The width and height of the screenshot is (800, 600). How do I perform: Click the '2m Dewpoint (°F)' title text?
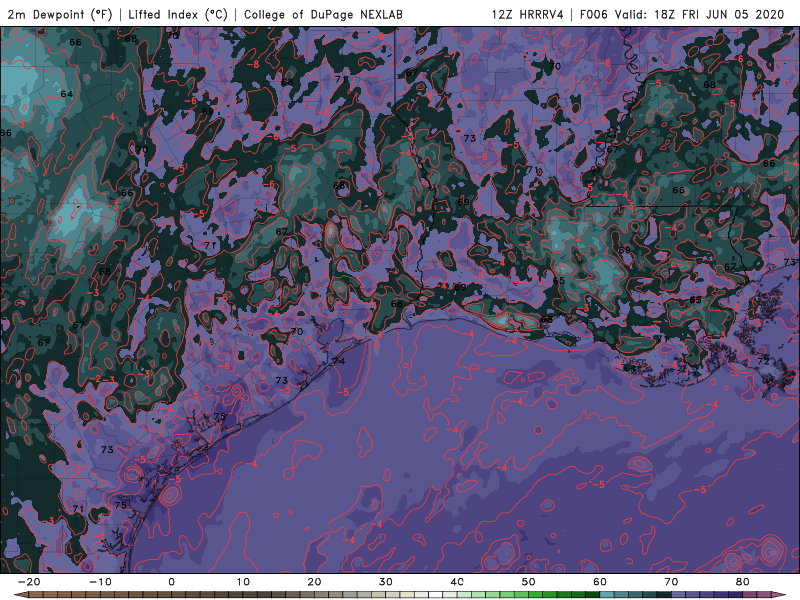(60, 15)
